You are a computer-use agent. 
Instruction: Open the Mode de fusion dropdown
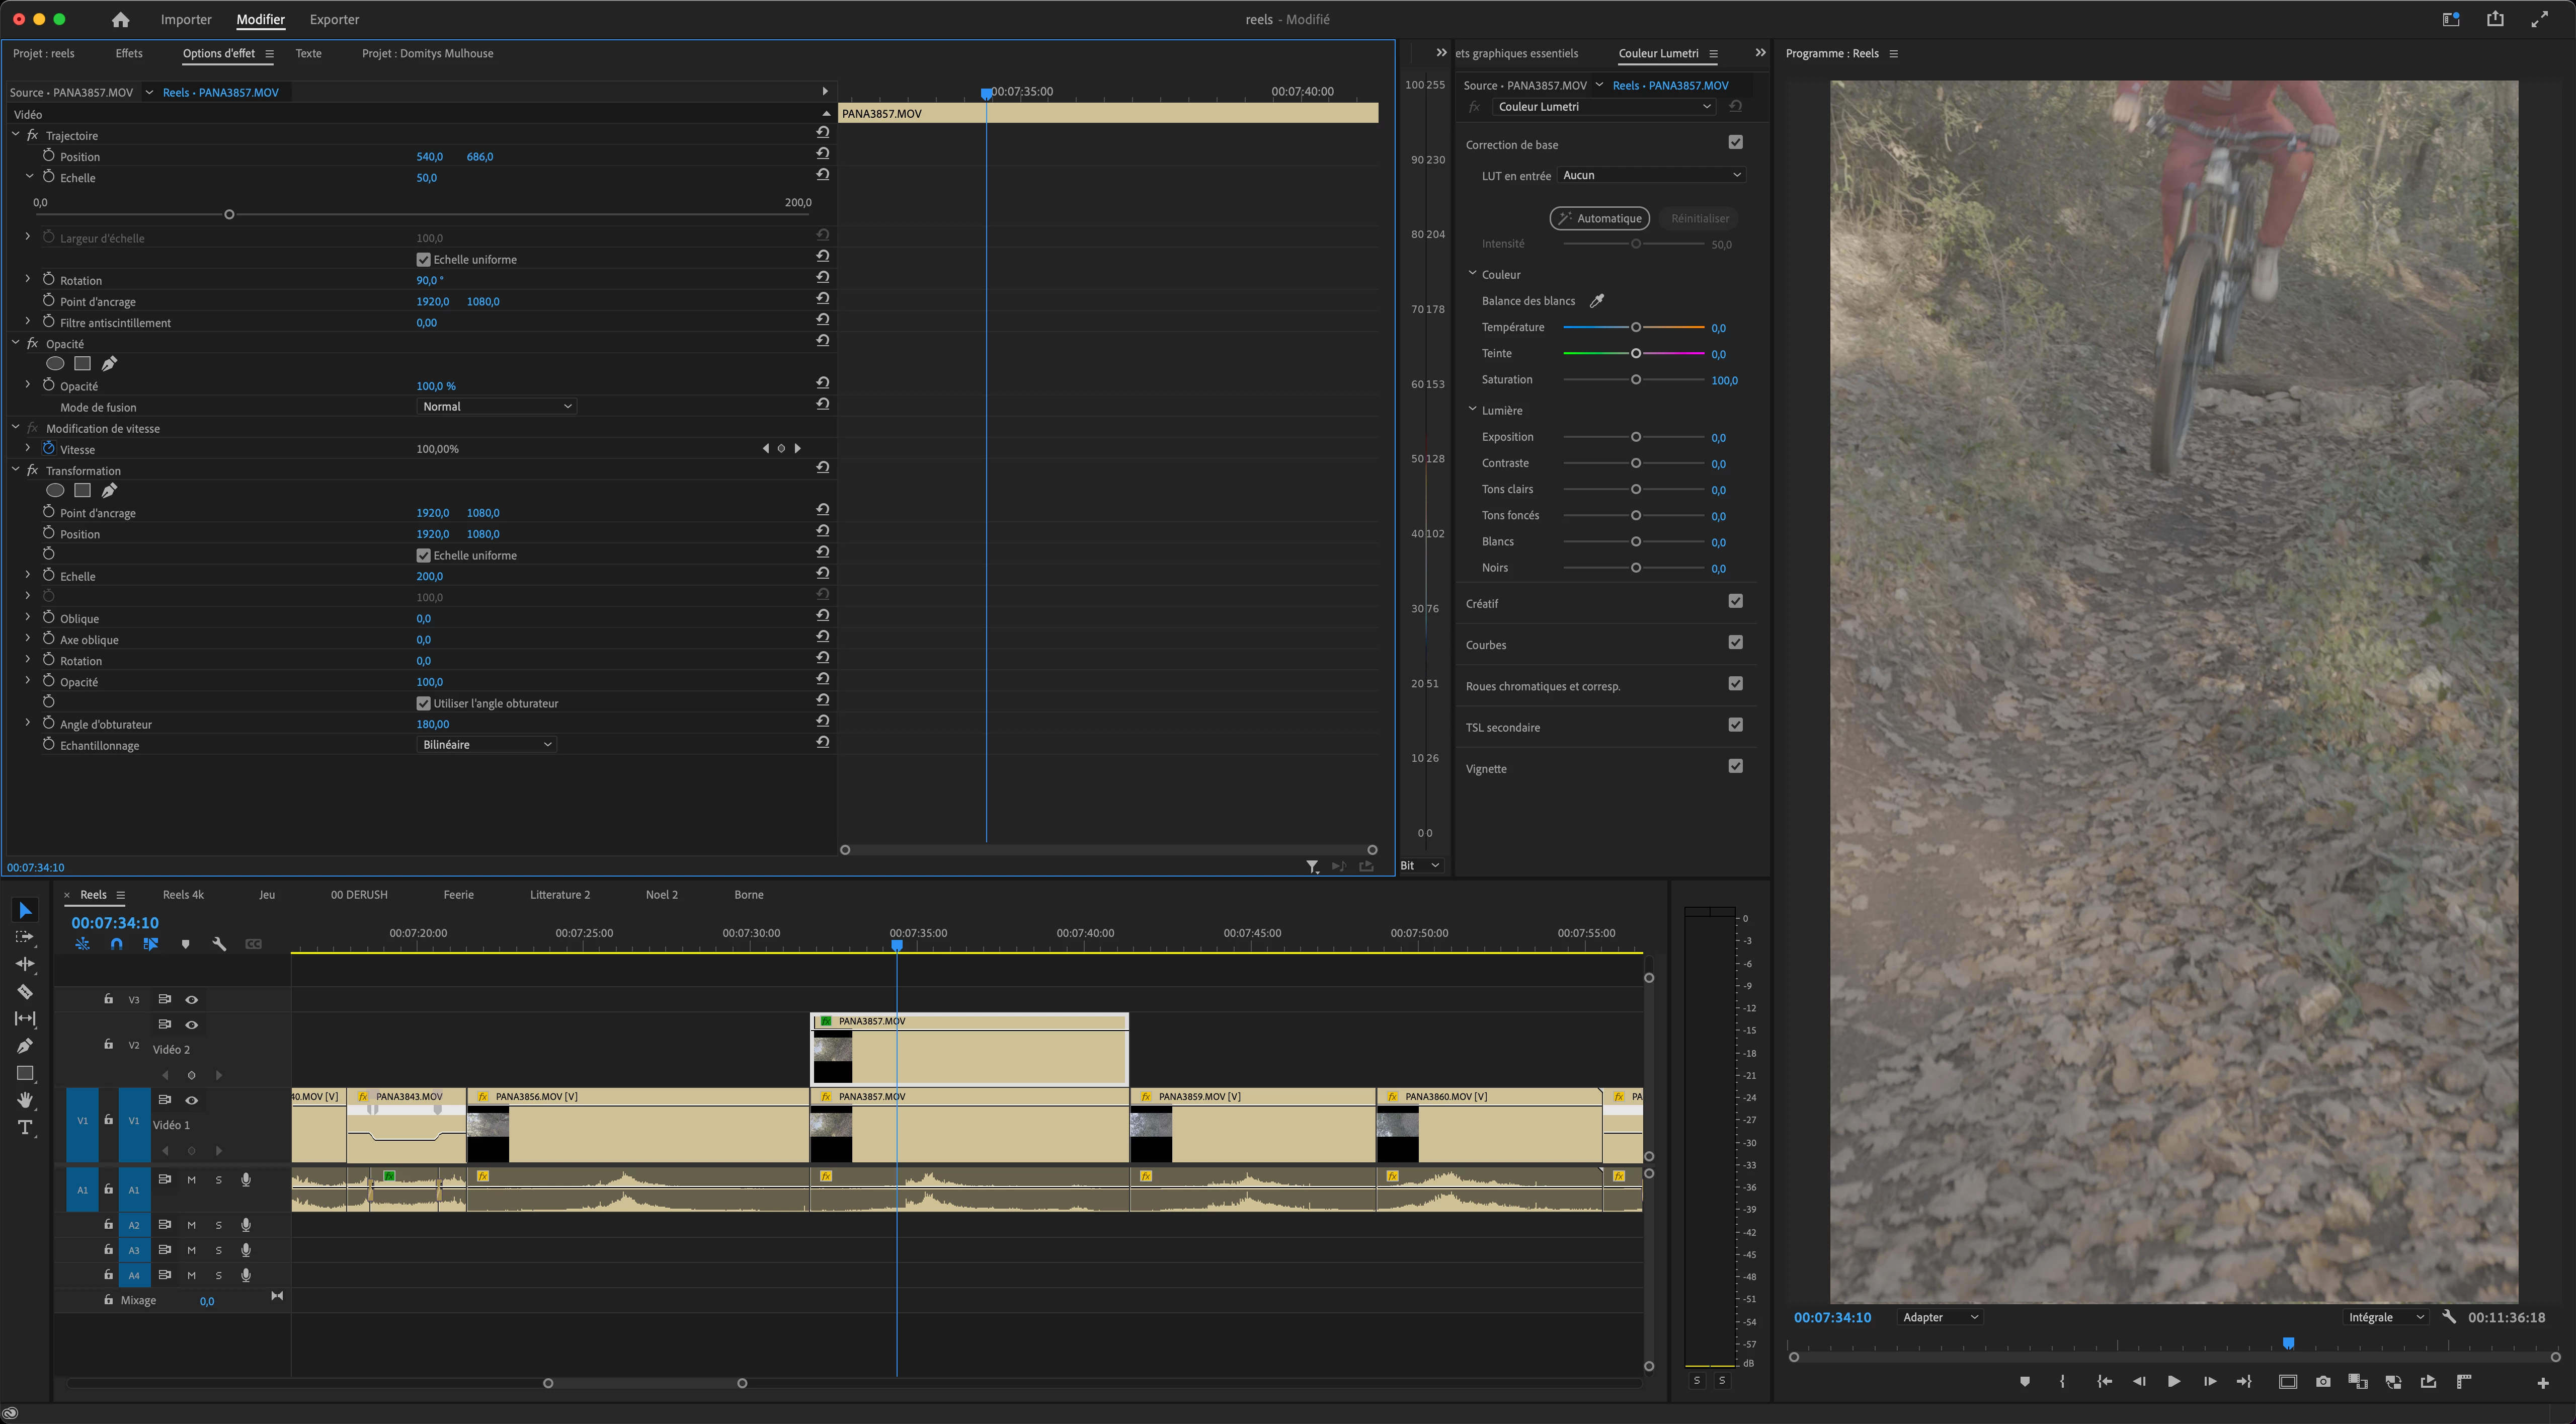(x=496, y=407)
